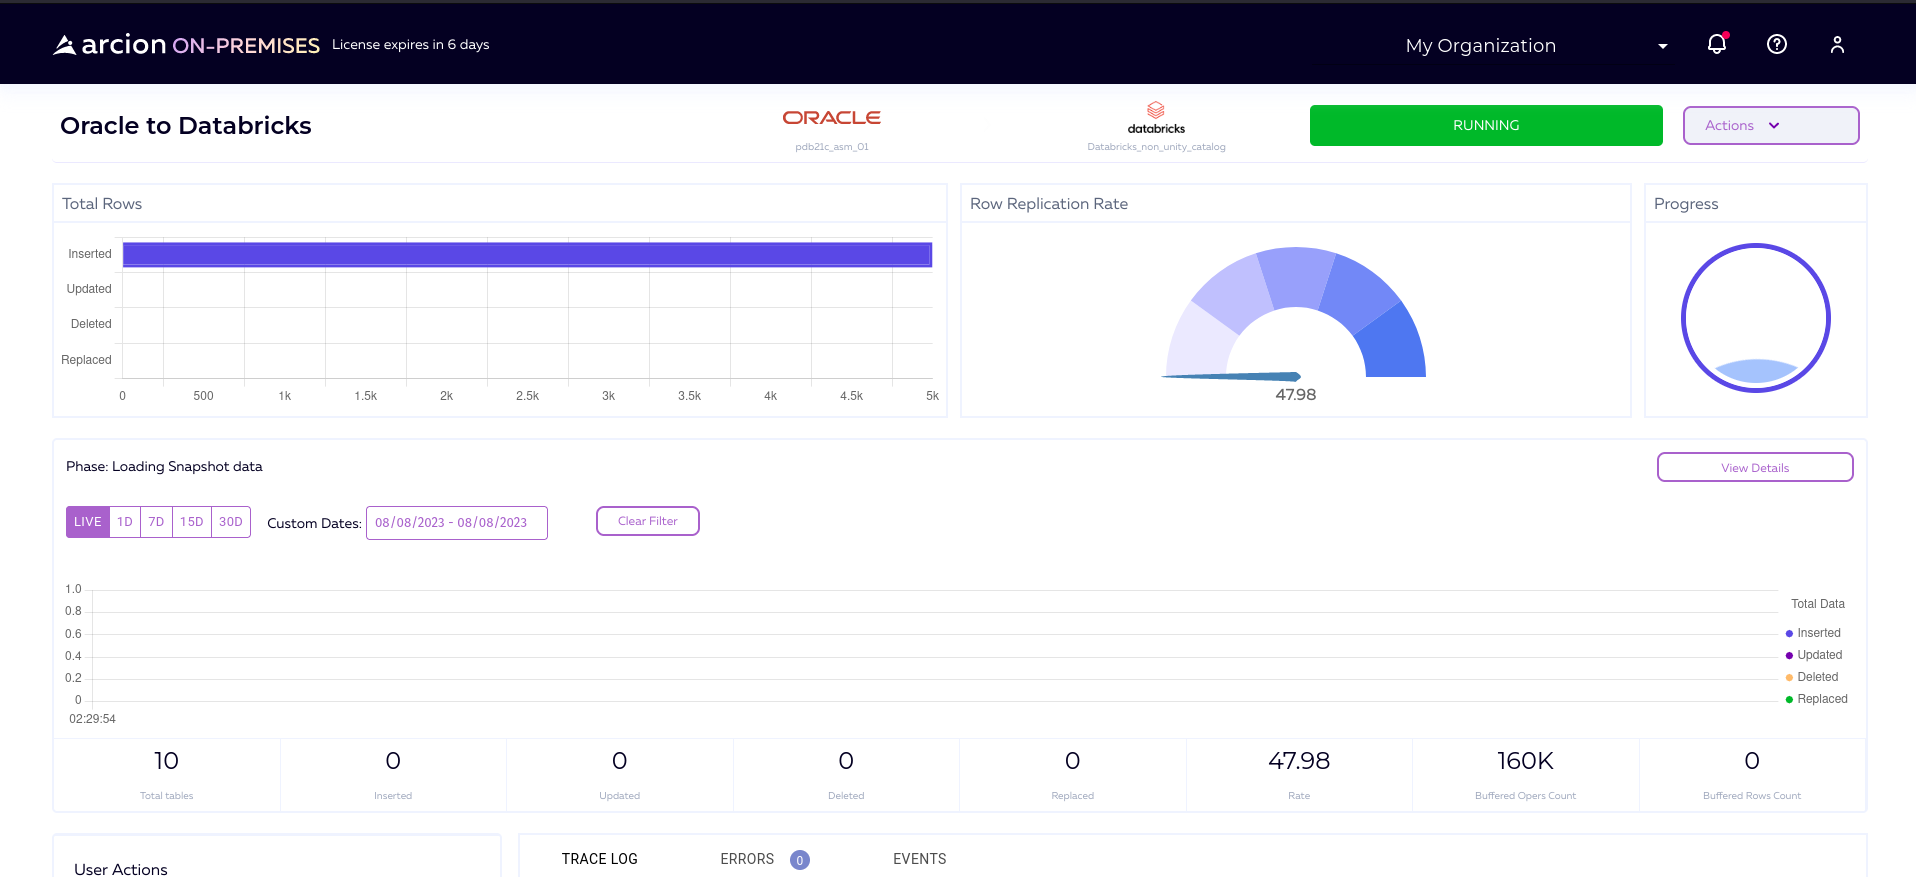Screen dimensions: 1916x877
Task: Expand the My Organization dropdown arrow
Action: coord(1663,46)
